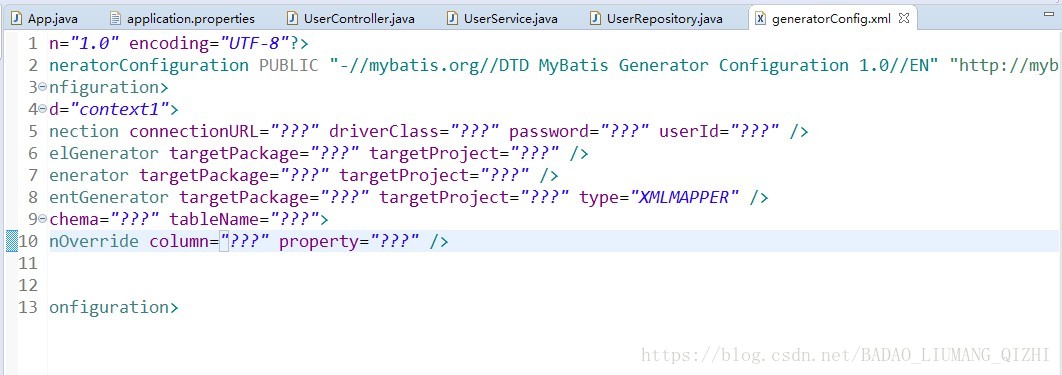This screenshot has width=1062, height=375.
Task: Click targetPackage on line 6
Action: pyautogui.click(x=234, y=154)
